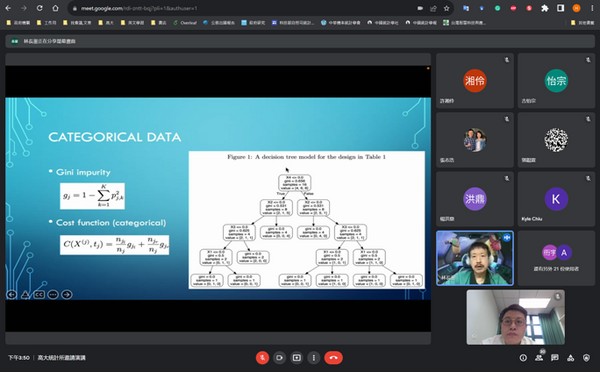Open camera permission icon in address bar
Viewport: 600px width, 372px height.
[420, 8]
